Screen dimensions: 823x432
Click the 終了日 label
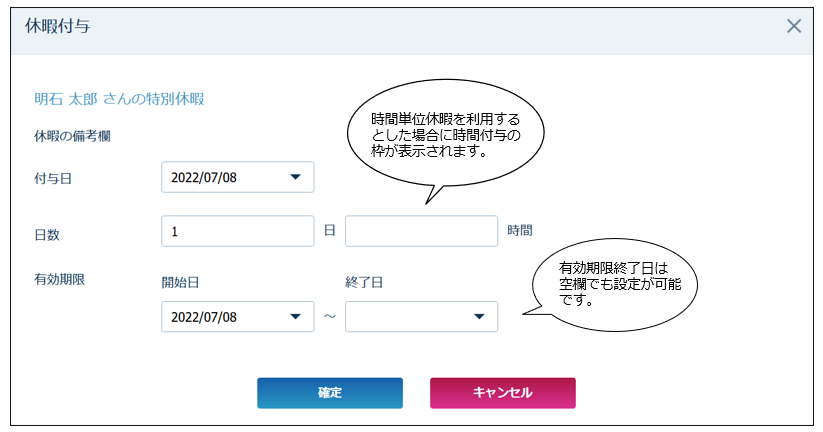(364, 282)
